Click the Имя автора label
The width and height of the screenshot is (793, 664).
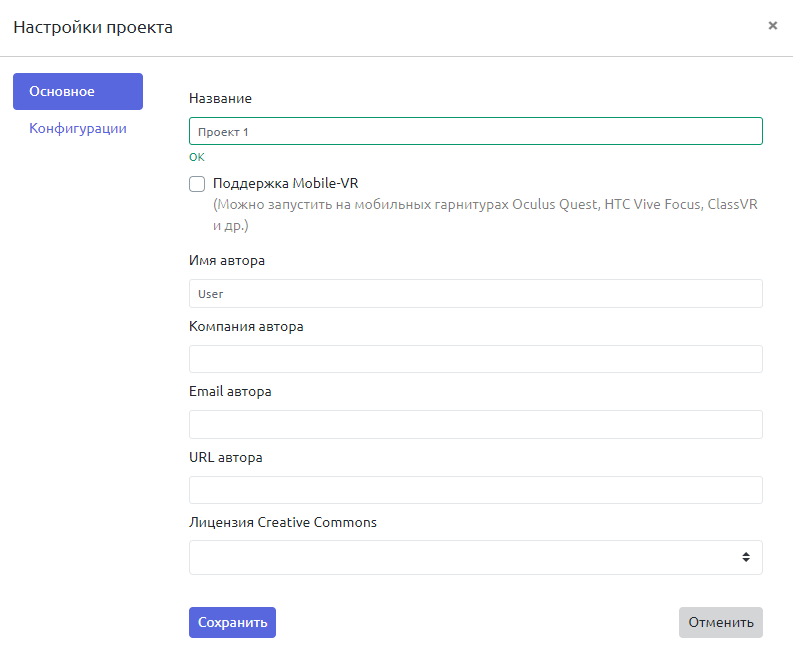click(x=227, y=261)
